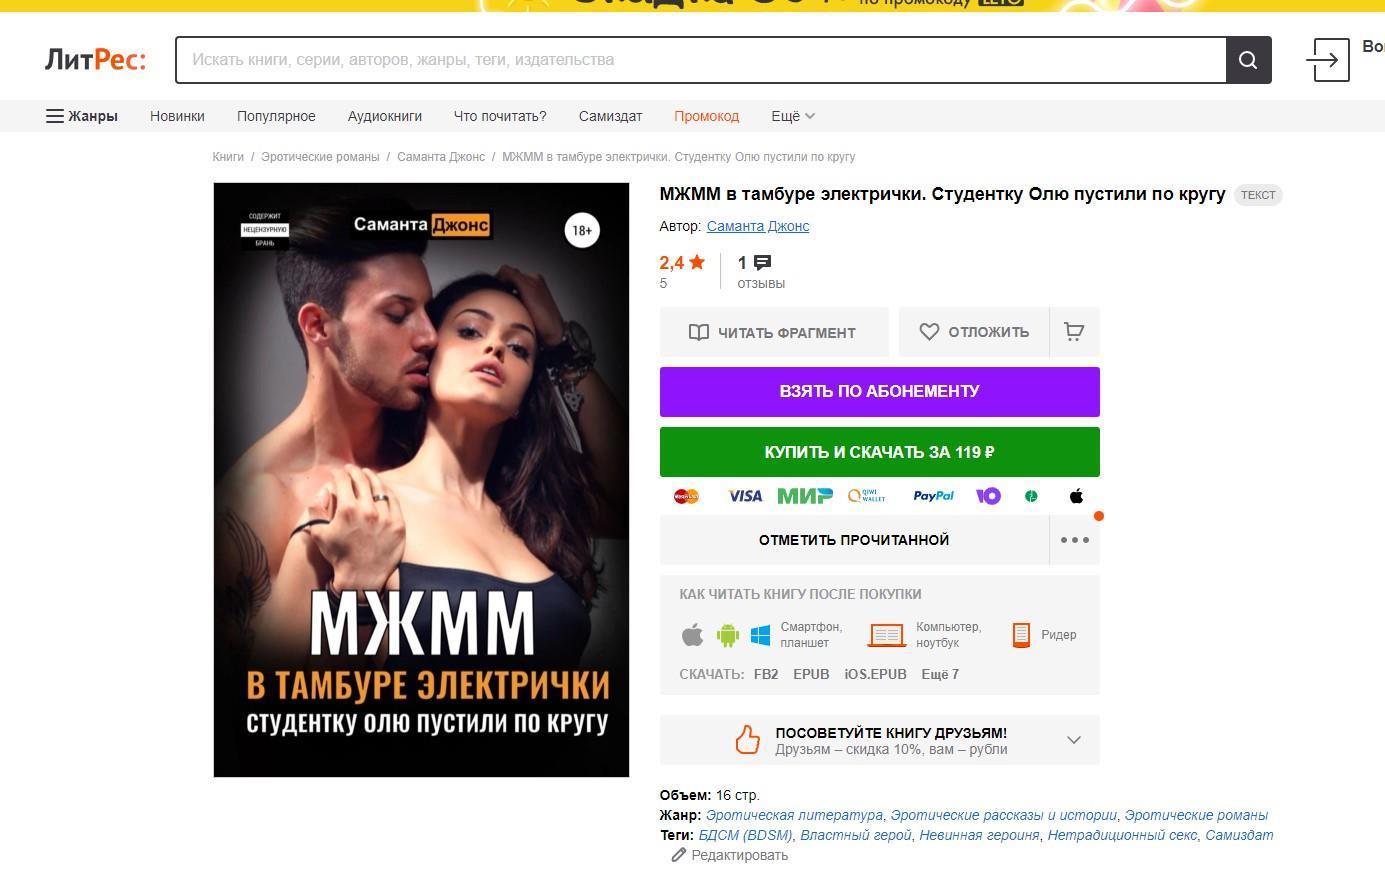
Task: Open author link Саманта Джонс
Action: (758, 226)
